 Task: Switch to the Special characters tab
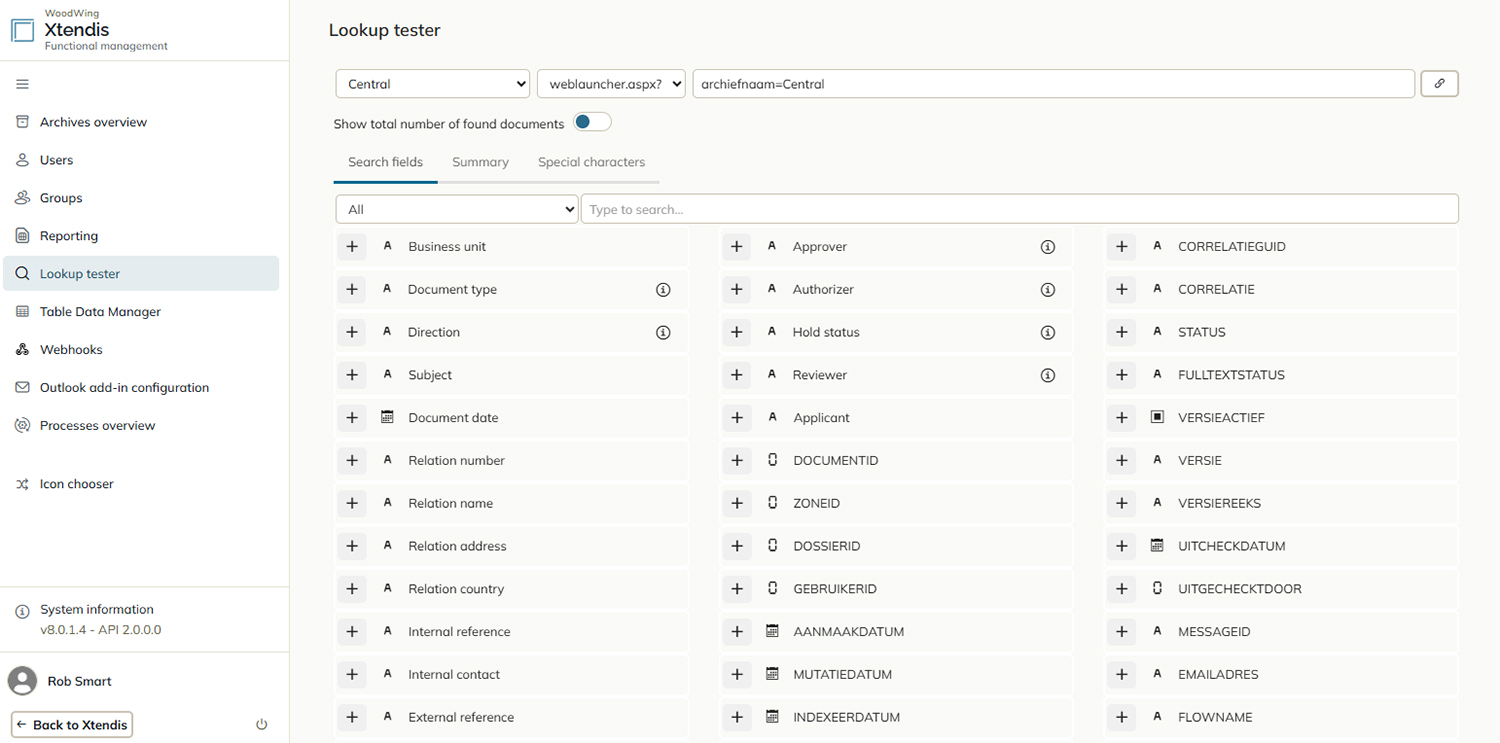[591, 162]
